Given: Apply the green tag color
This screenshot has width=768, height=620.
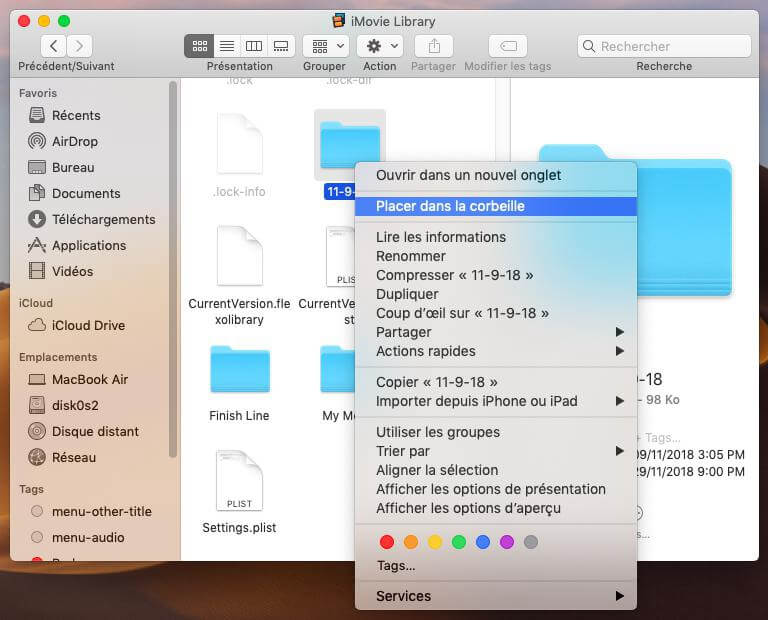Looking at the screenshot, I should click(459, 542).
